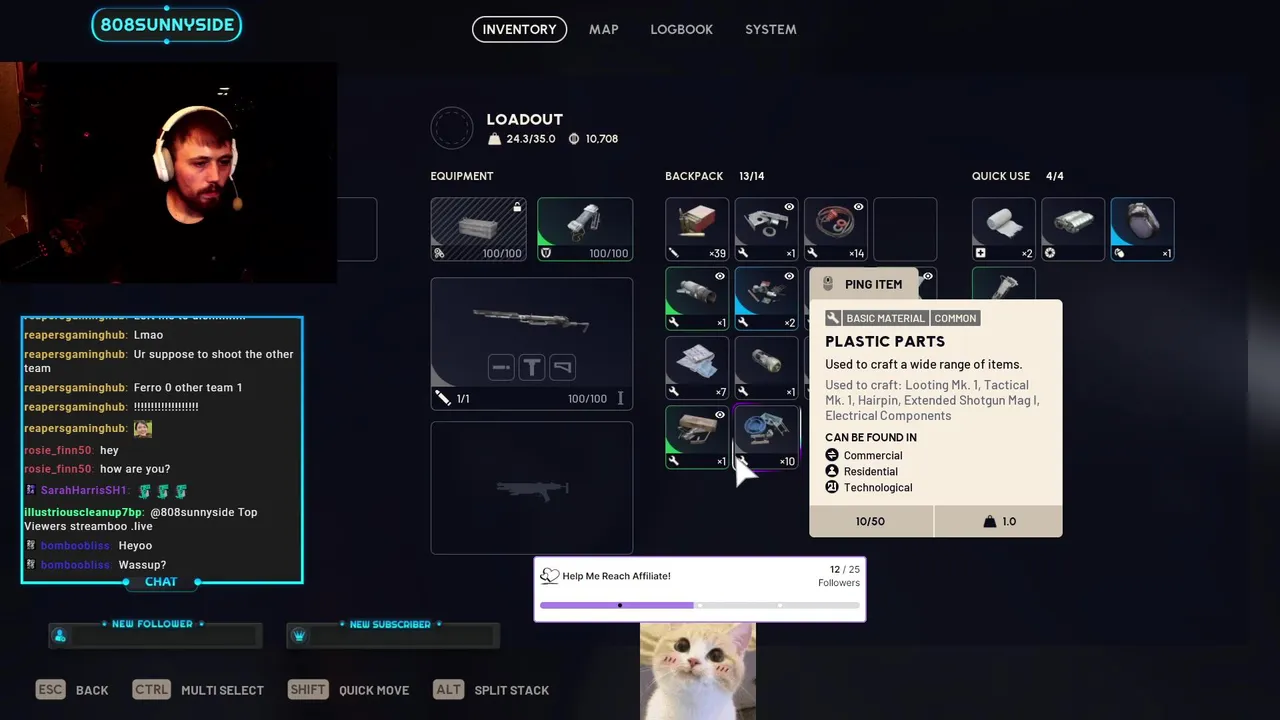Click the Ping Item button
The image size is (1280, 720).
(x=863, y=284)
